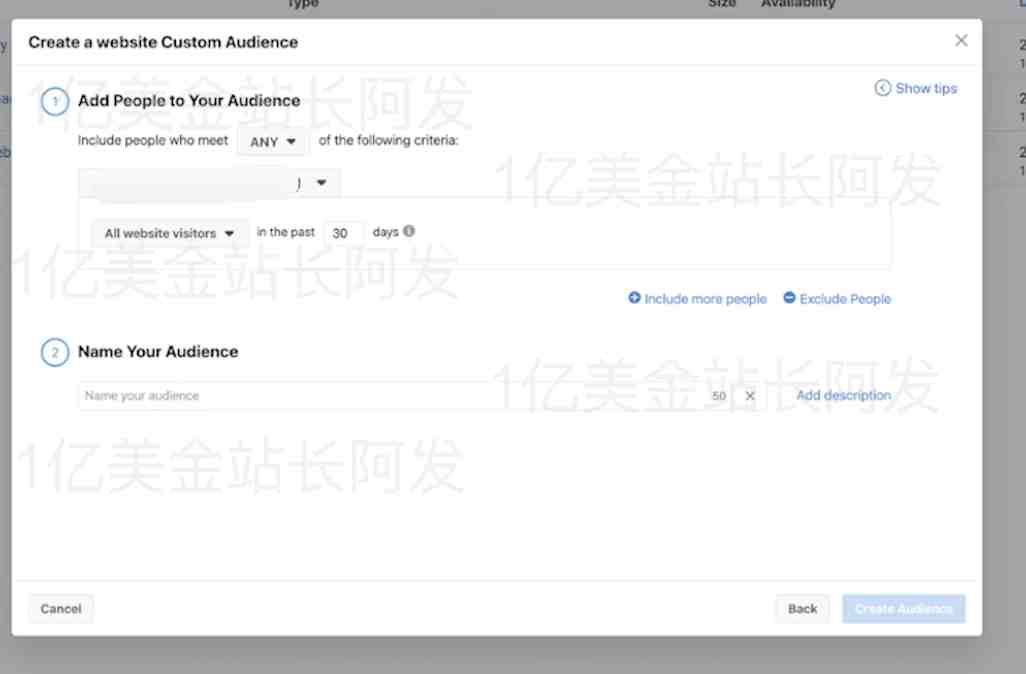The height and width of the screenshot is (674, 1026).
Task: Open the blurred pixel source dropdown
Action: tap(209, 183)
